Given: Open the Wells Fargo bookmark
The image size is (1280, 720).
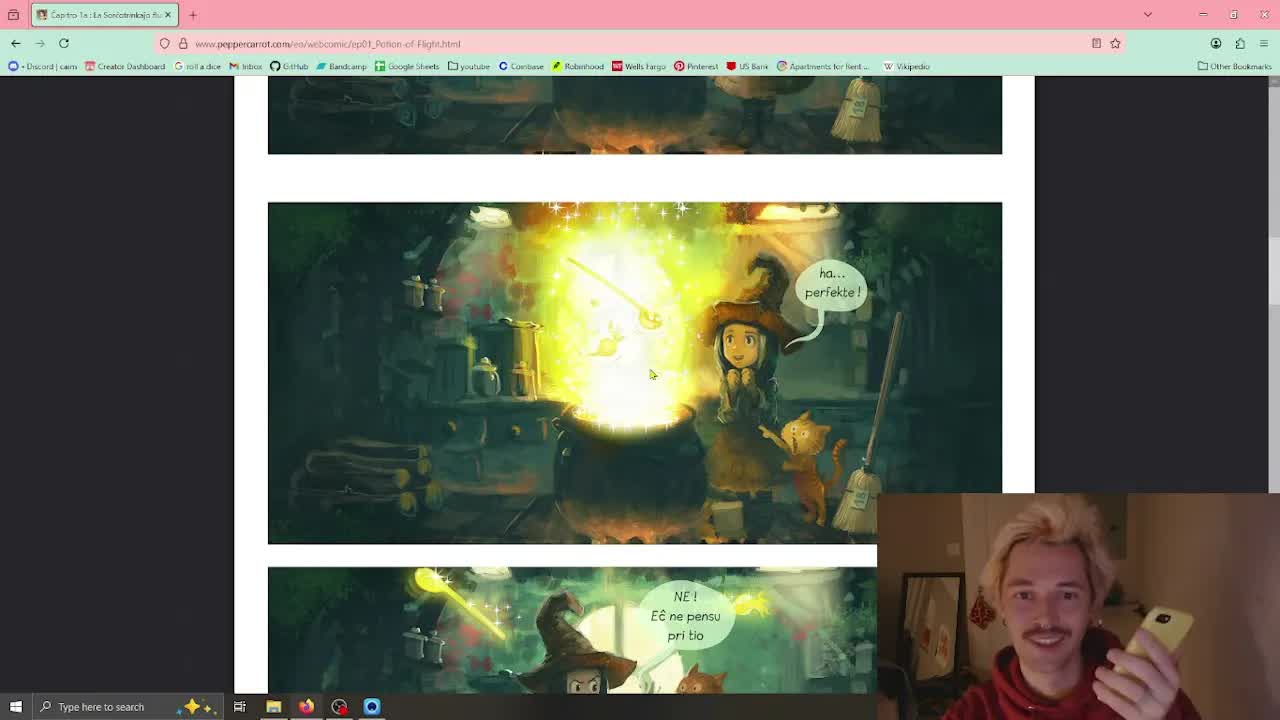Looking at the screenshot, I should pos(639,67).
